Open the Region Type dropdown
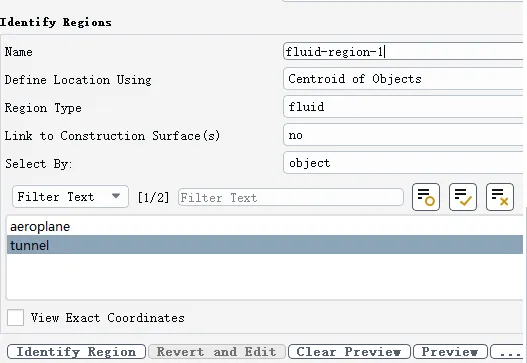Screen dimensions: 527x363 [x=403, y=107]
